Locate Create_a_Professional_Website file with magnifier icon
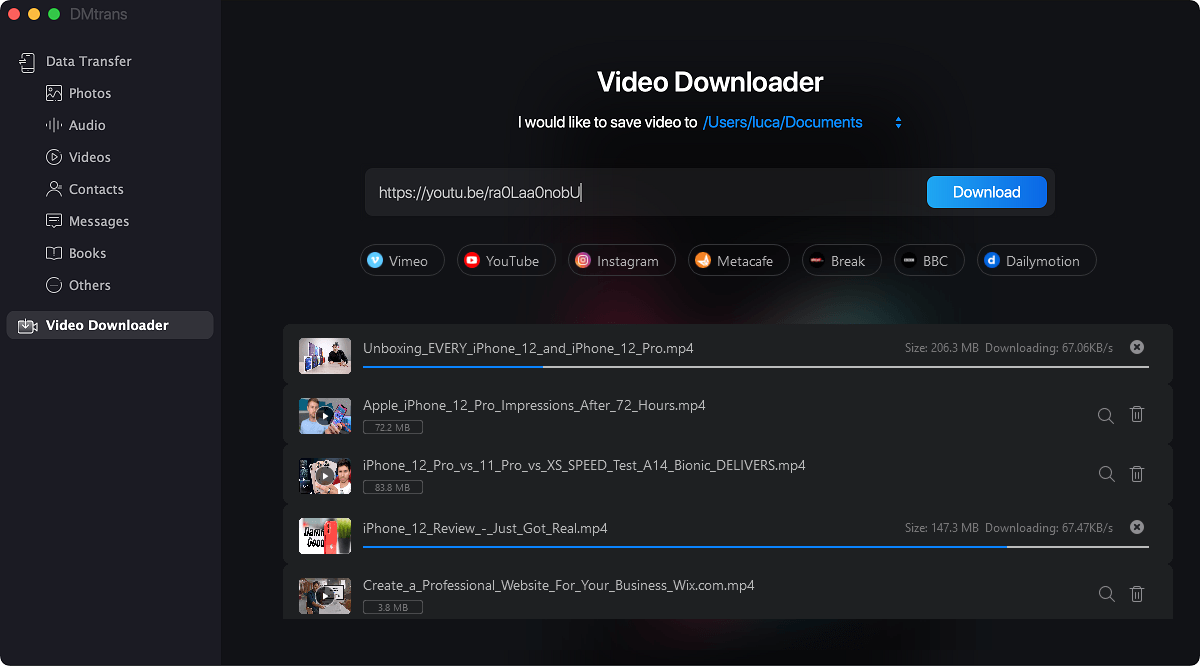Viewport: 1200px width, 666px height. pyautogui.click(x=1106, y=594)
